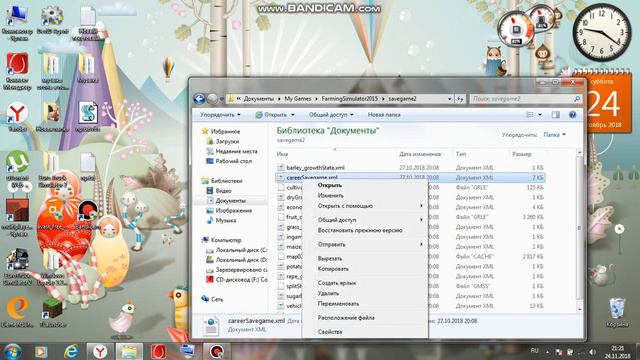Show the preview pane icon
The width and height of the screenshot is (640, 360).
(x=556, y=115)
